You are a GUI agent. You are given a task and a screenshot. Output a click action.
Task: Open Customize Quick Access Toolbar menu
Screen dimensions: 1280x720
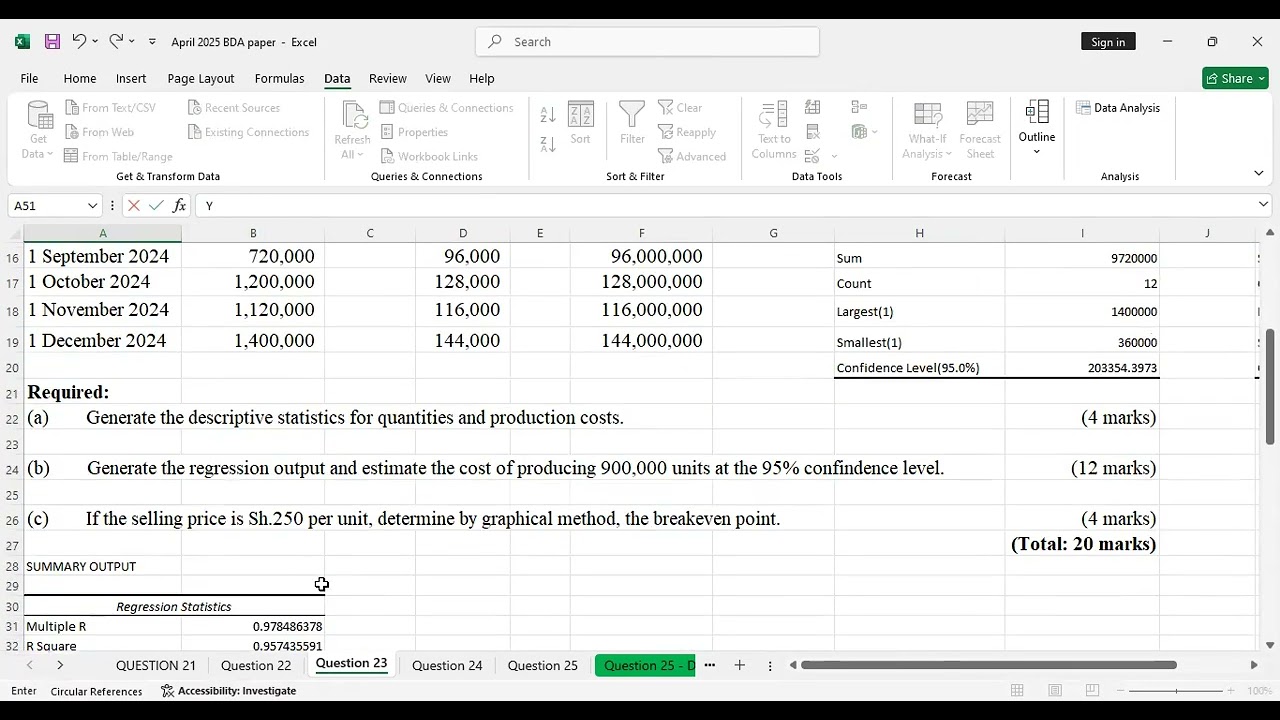(x=152, y=42)
